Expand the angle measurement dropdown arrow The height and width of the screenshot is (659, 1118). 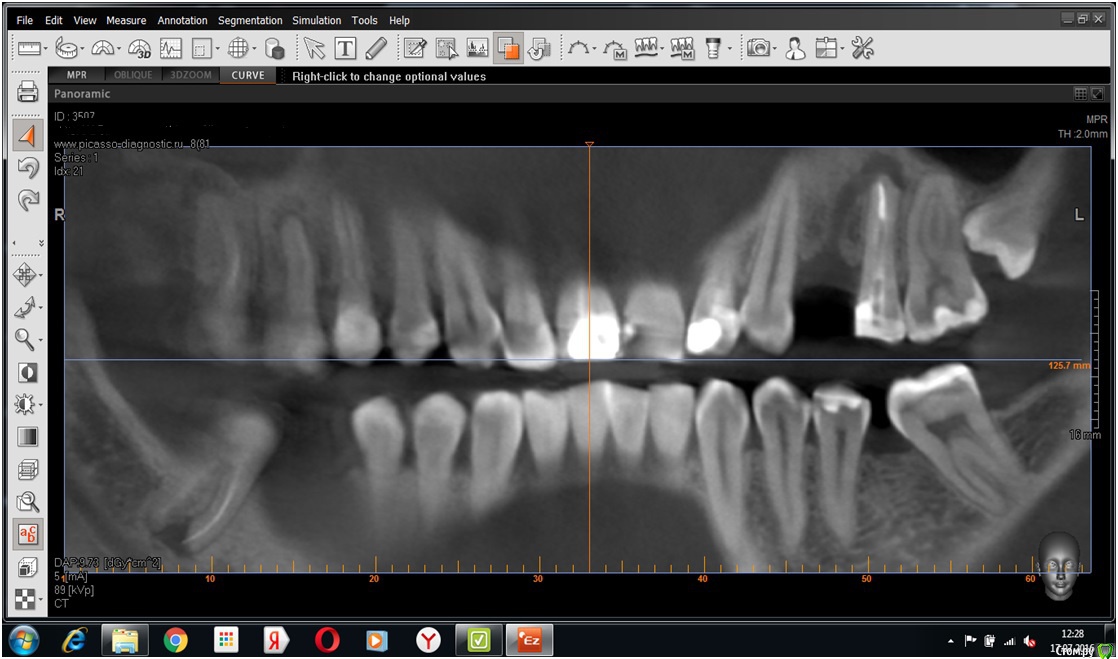[119, 49]
